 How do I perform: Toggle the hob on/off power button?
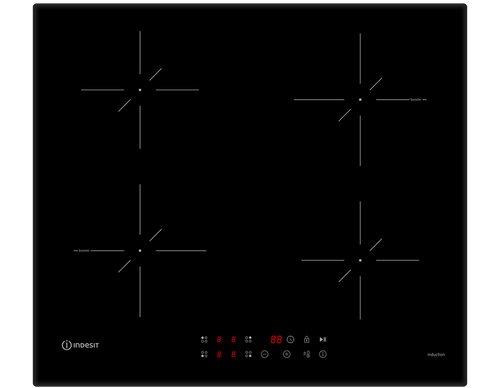pos(323,354)
